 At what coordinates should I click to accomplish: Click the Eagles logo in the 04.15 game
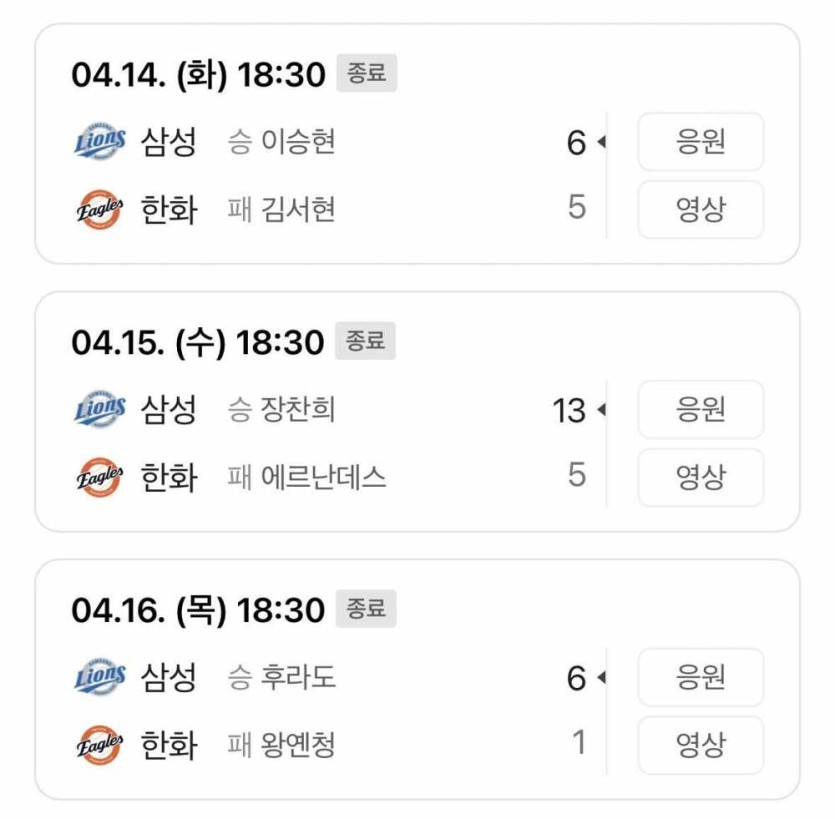coord(100,477)
